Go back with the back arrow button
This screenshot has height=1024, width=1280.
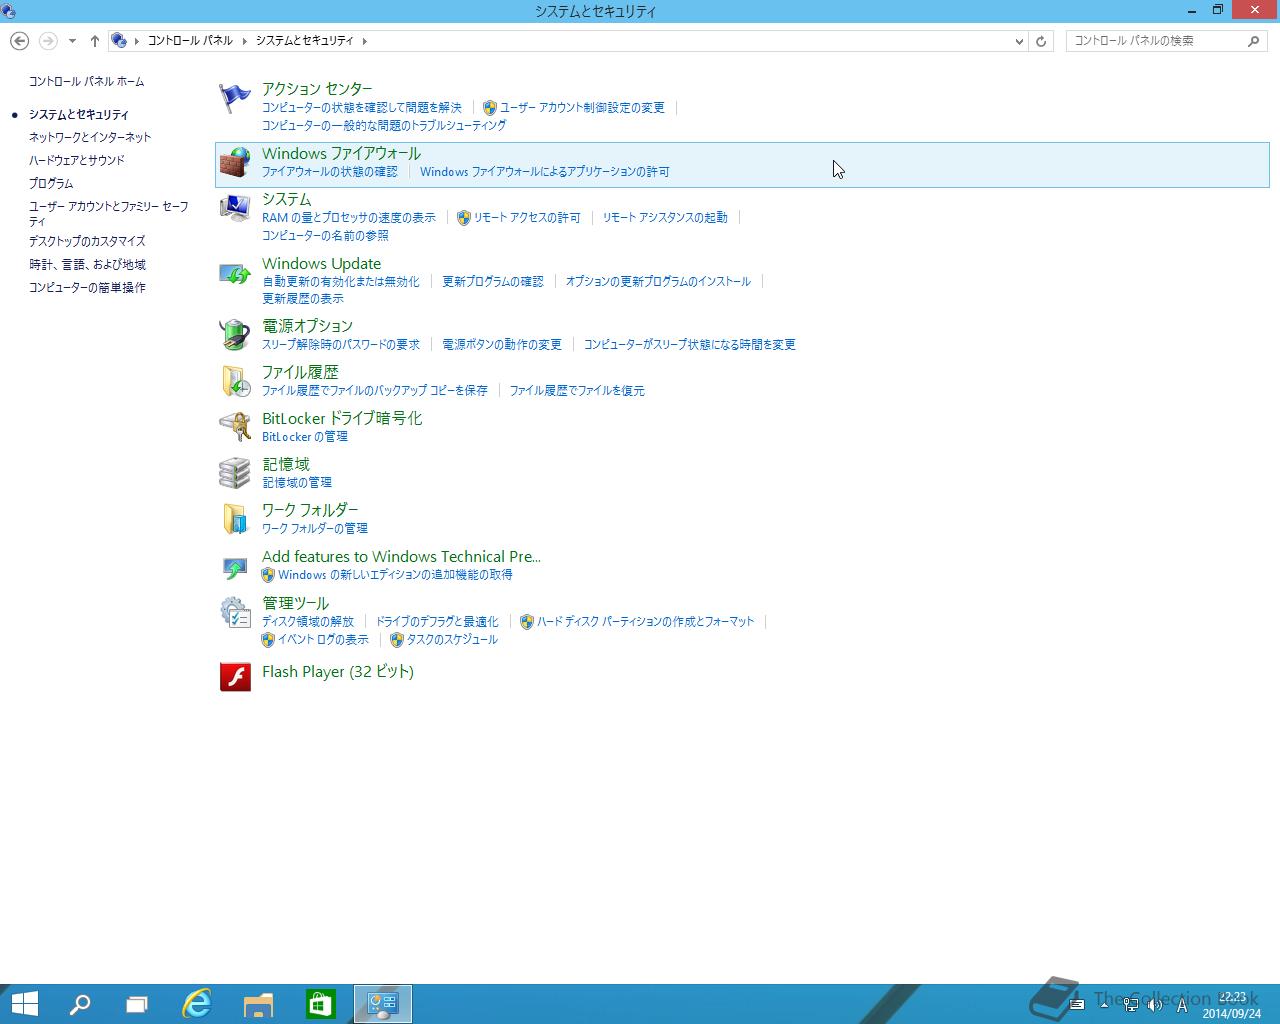coord(19,41)
